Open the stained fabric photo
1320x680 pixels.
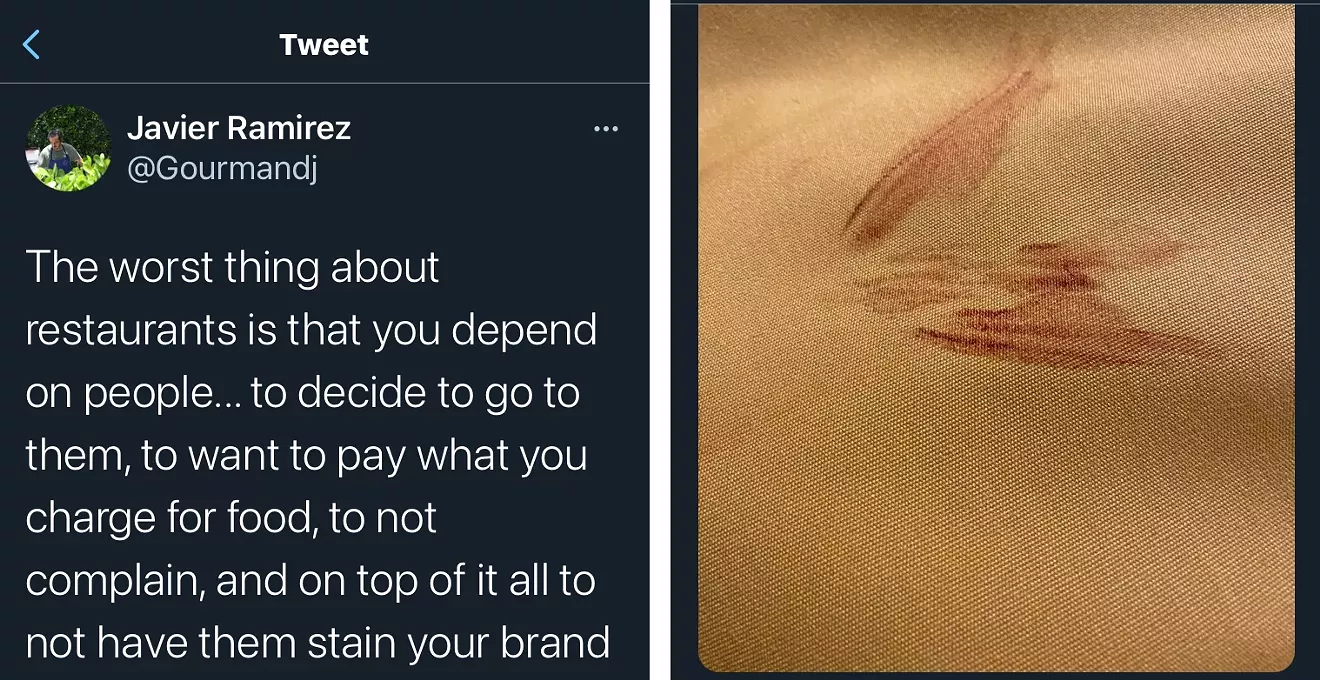tap(996, 338)
